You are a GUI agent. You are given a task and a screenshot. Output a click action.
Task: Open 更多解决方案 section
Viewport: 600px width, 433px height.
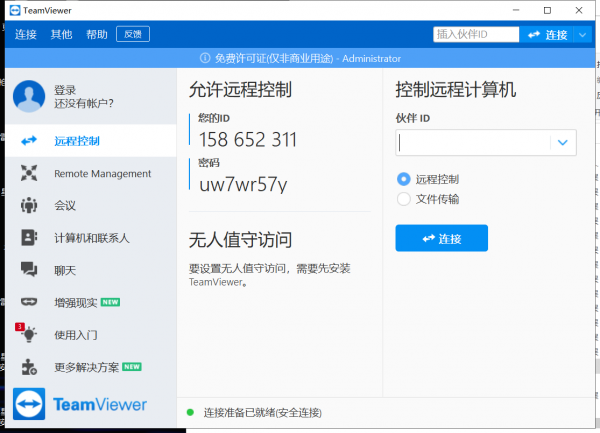click(91, 367)
